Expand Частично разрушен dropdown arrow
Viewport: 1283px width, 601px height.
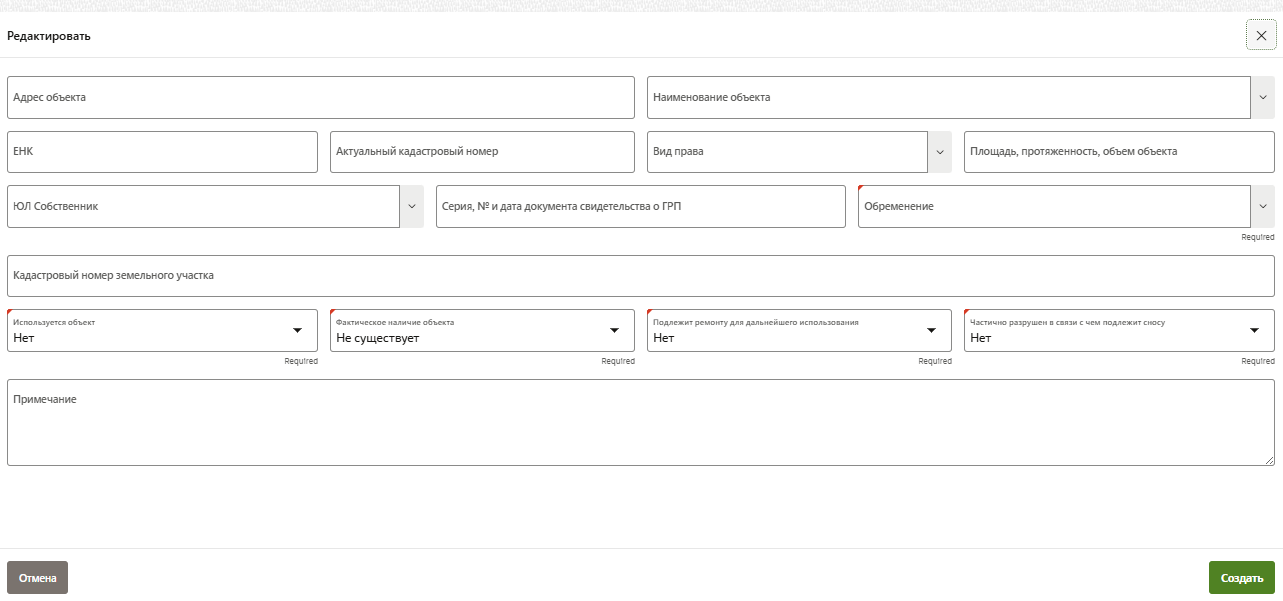[x=1254, y=331]
